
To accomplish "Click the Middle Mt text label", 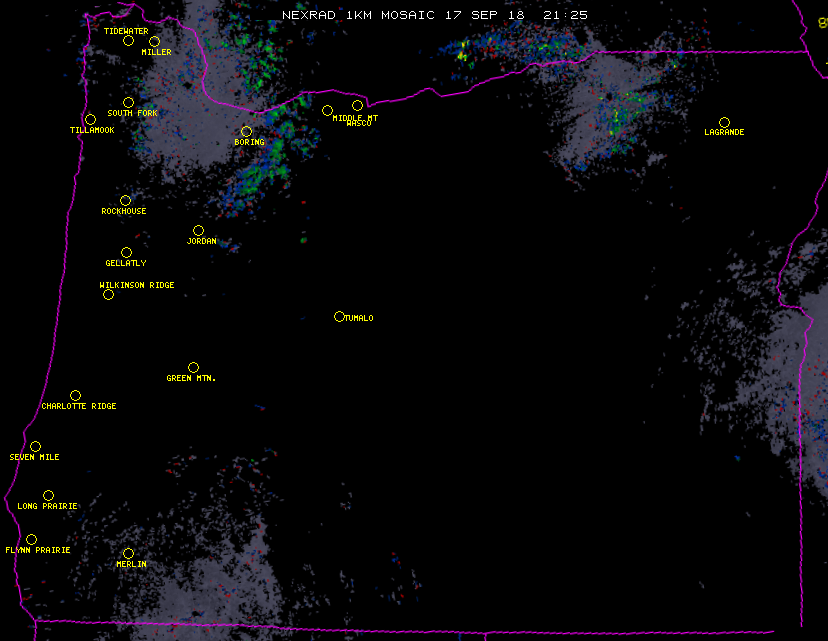I will [x=355, y=118].
